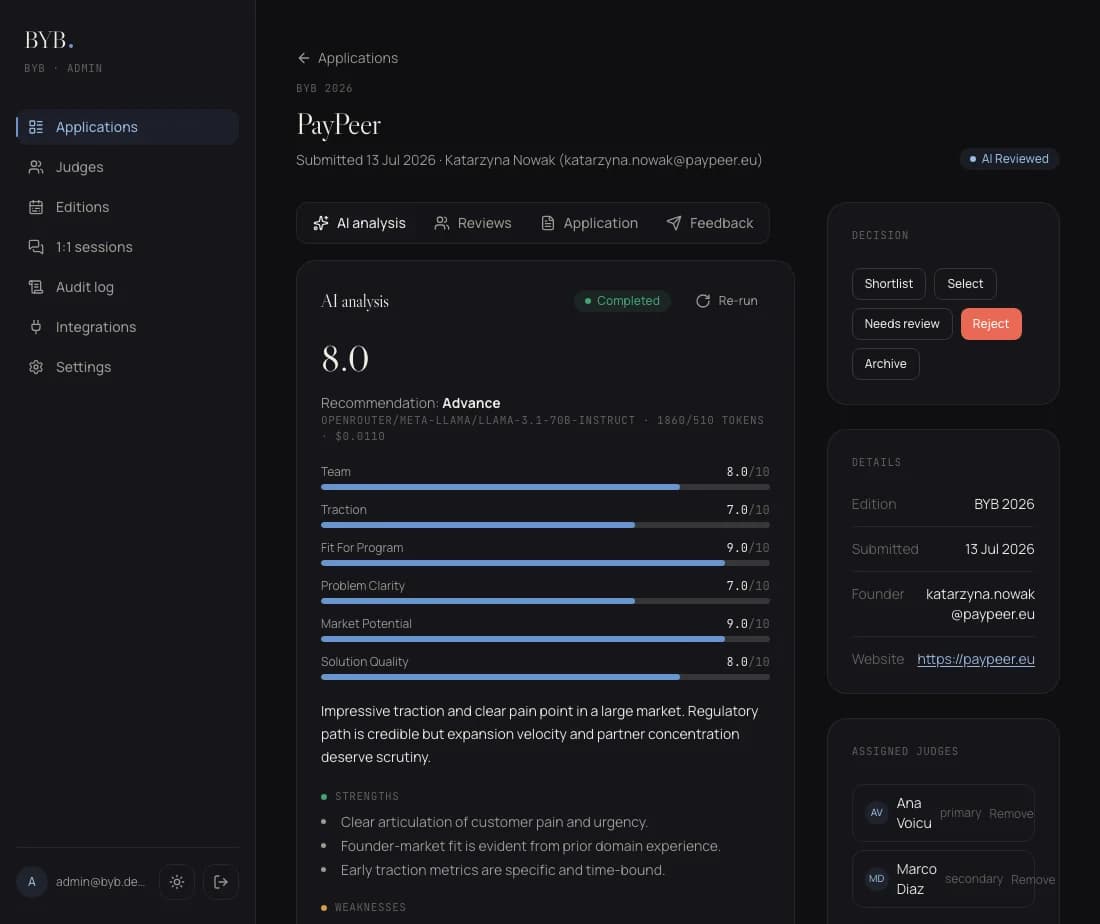Click the STRENGTHS section label
Viewport: 1100px width, 924px height.
click(366, 796)
